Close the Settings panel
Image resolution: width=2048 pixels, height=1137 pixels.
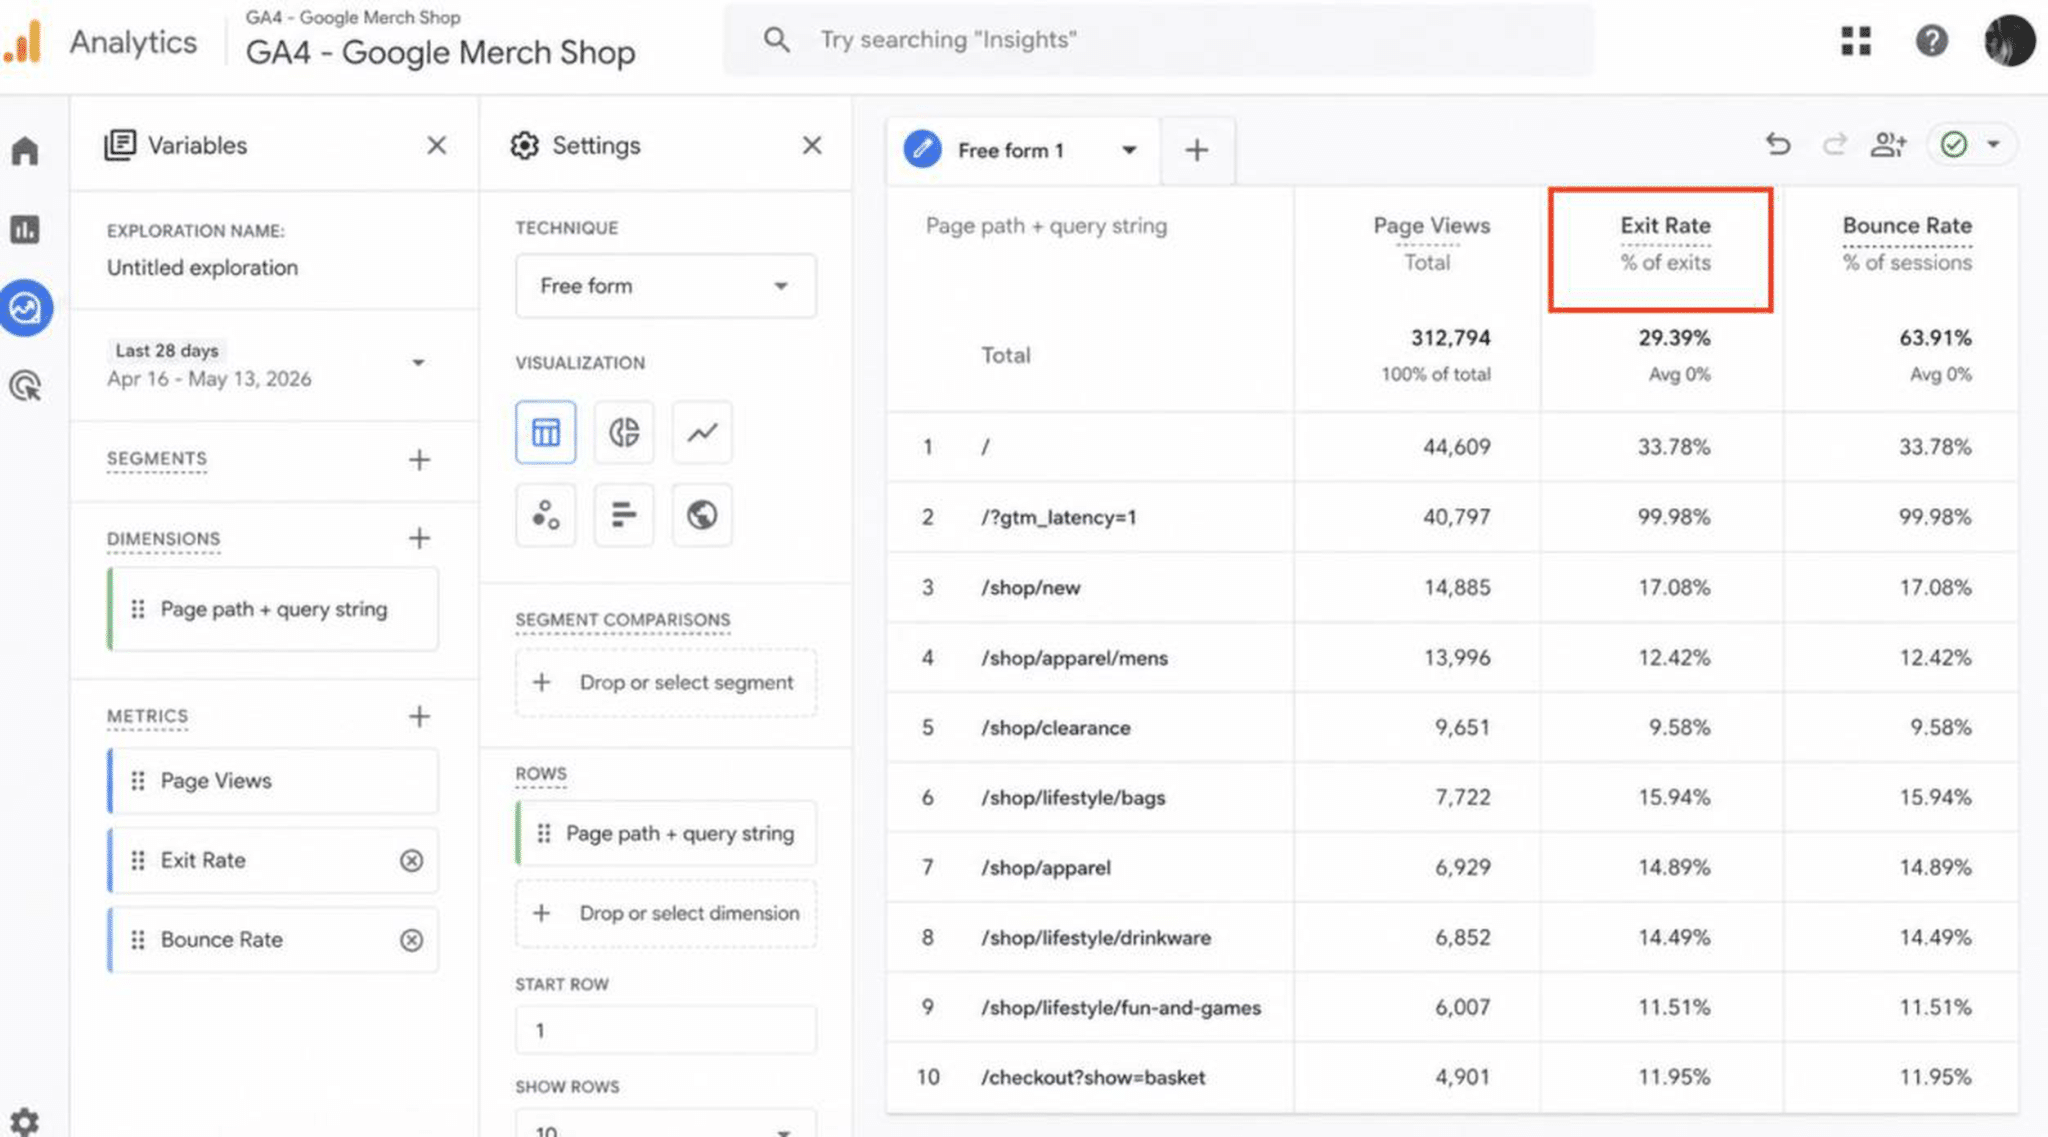click(x=812, y=146)
